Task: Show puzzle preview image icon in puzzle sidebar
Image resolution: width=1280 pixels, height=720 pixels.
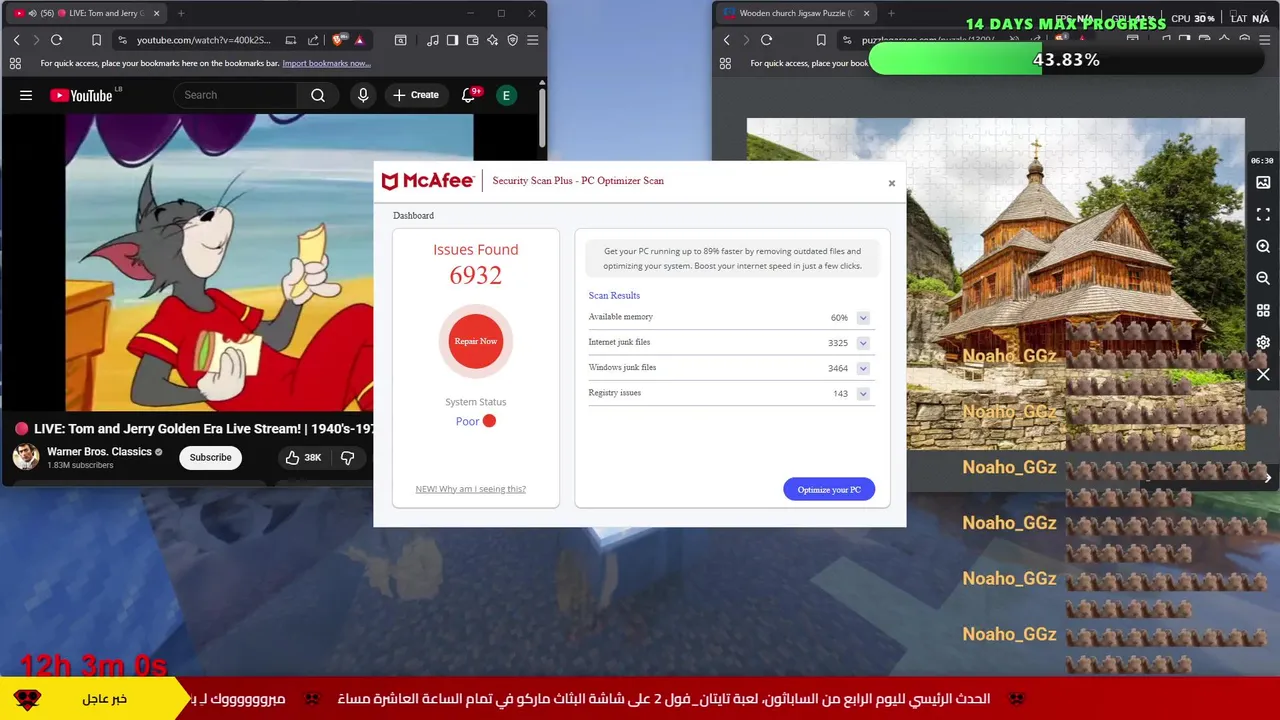Action: tap(1263, 183)
